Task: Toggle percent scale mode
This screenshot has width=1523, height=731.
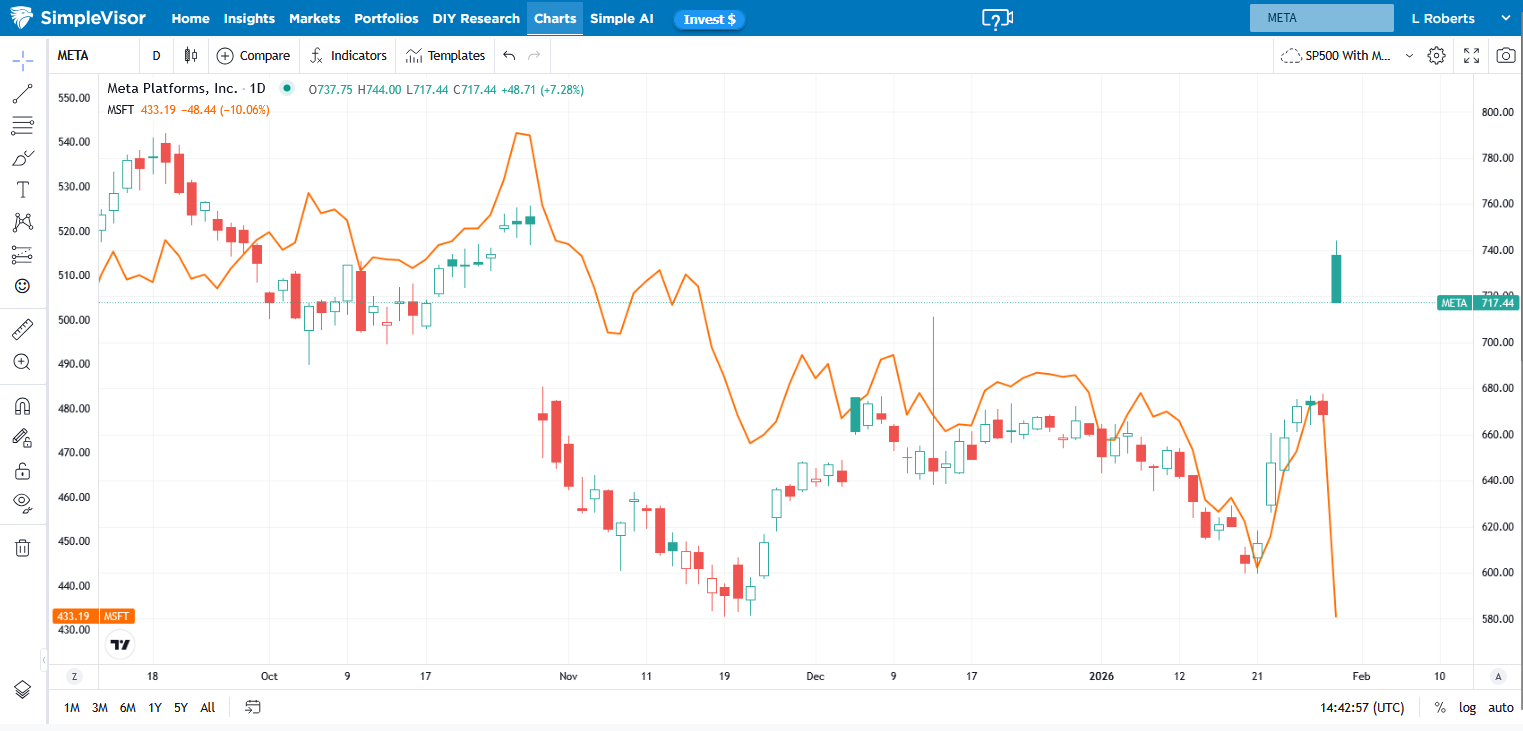Action: coord(1440,708)
